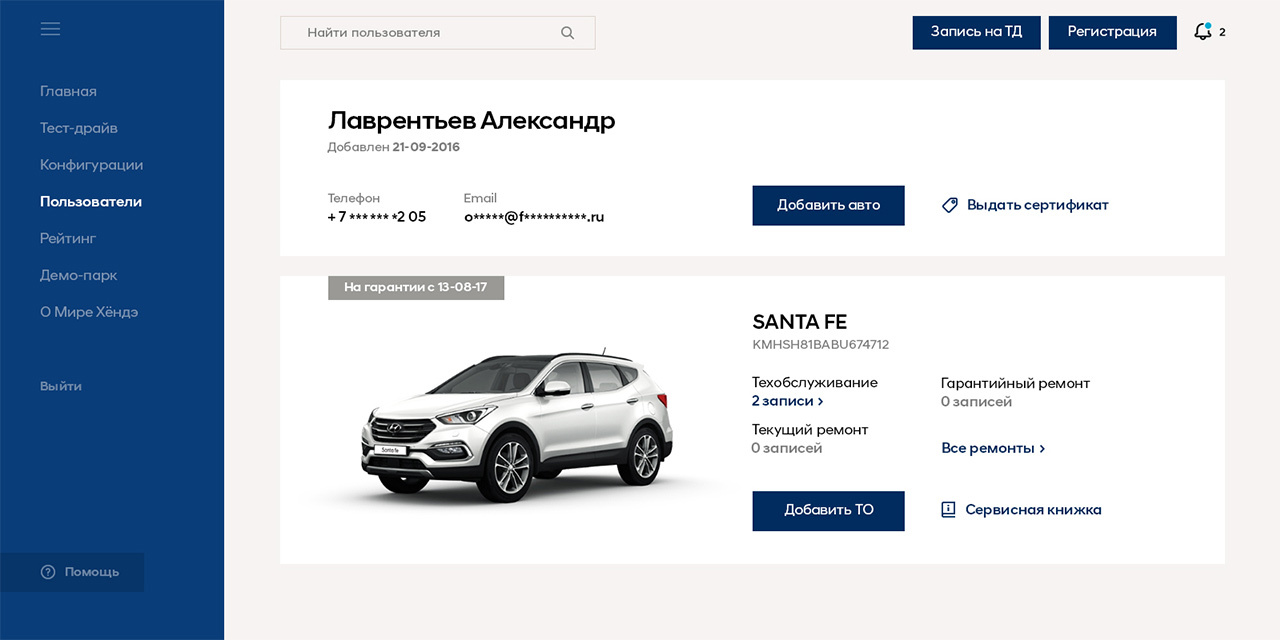The image size is (1280, 640).
Task: Go to Главная in sidebar
Action: tap(68, 91)
